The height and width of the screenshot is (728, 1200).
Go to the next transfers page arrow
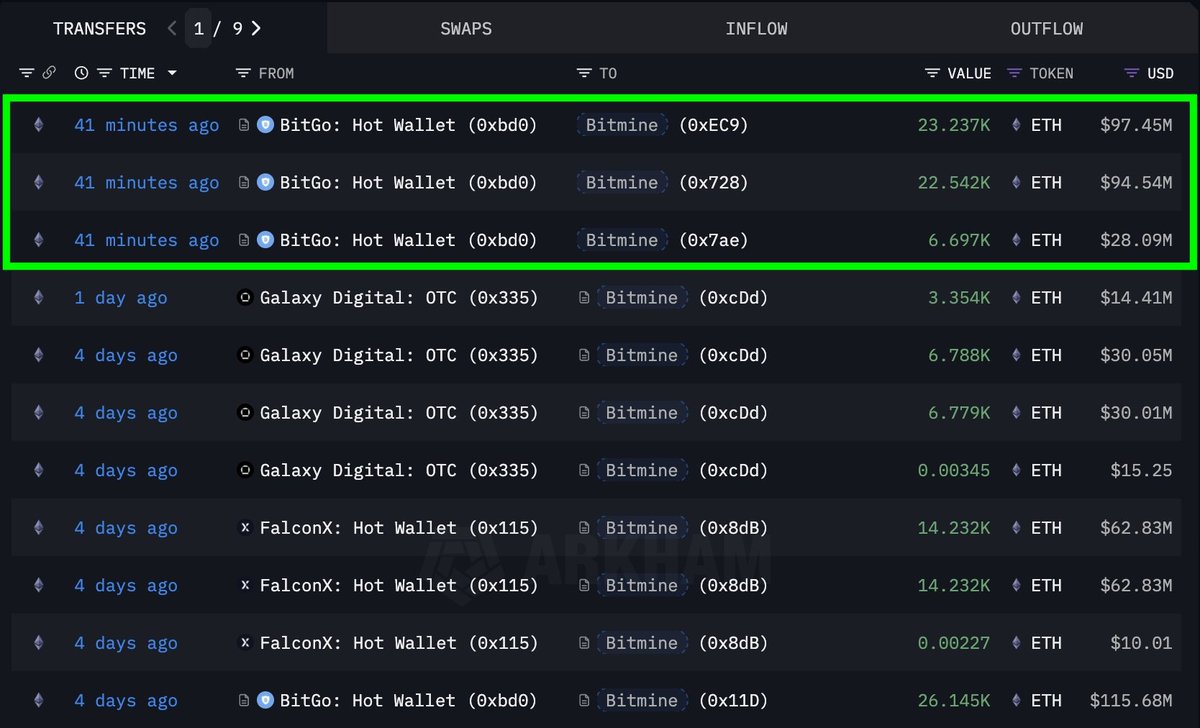click(x=256, y=28)
